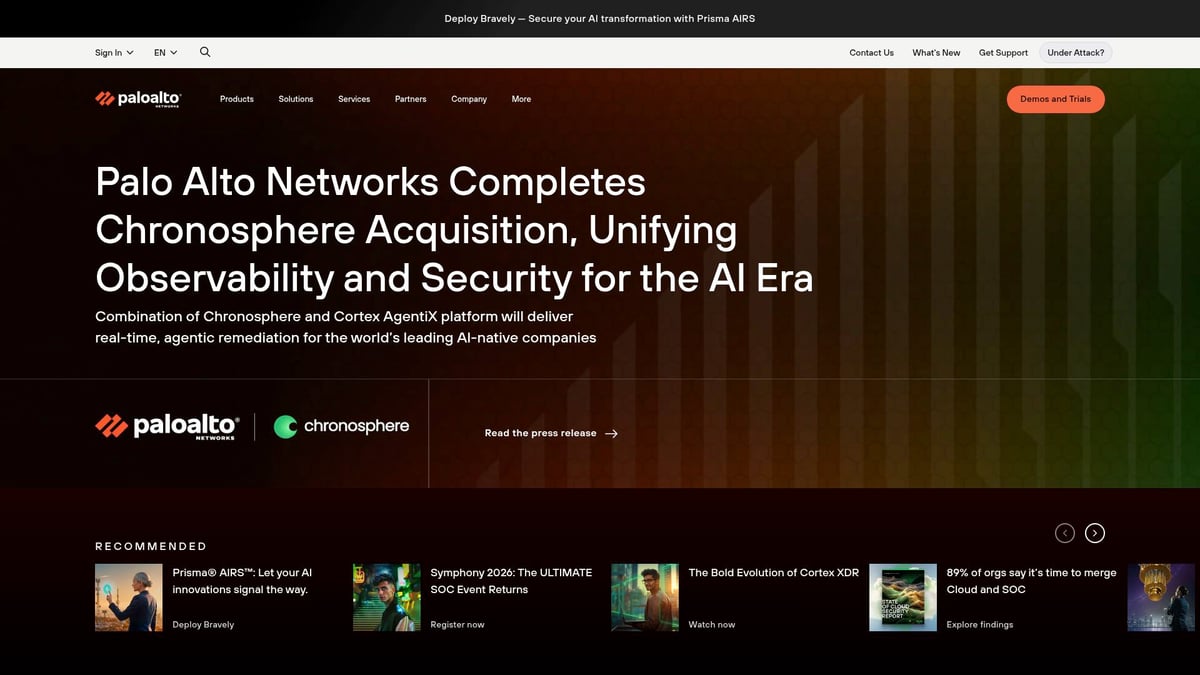Select the Under Attack? pill

click(x=1075, y=52)
